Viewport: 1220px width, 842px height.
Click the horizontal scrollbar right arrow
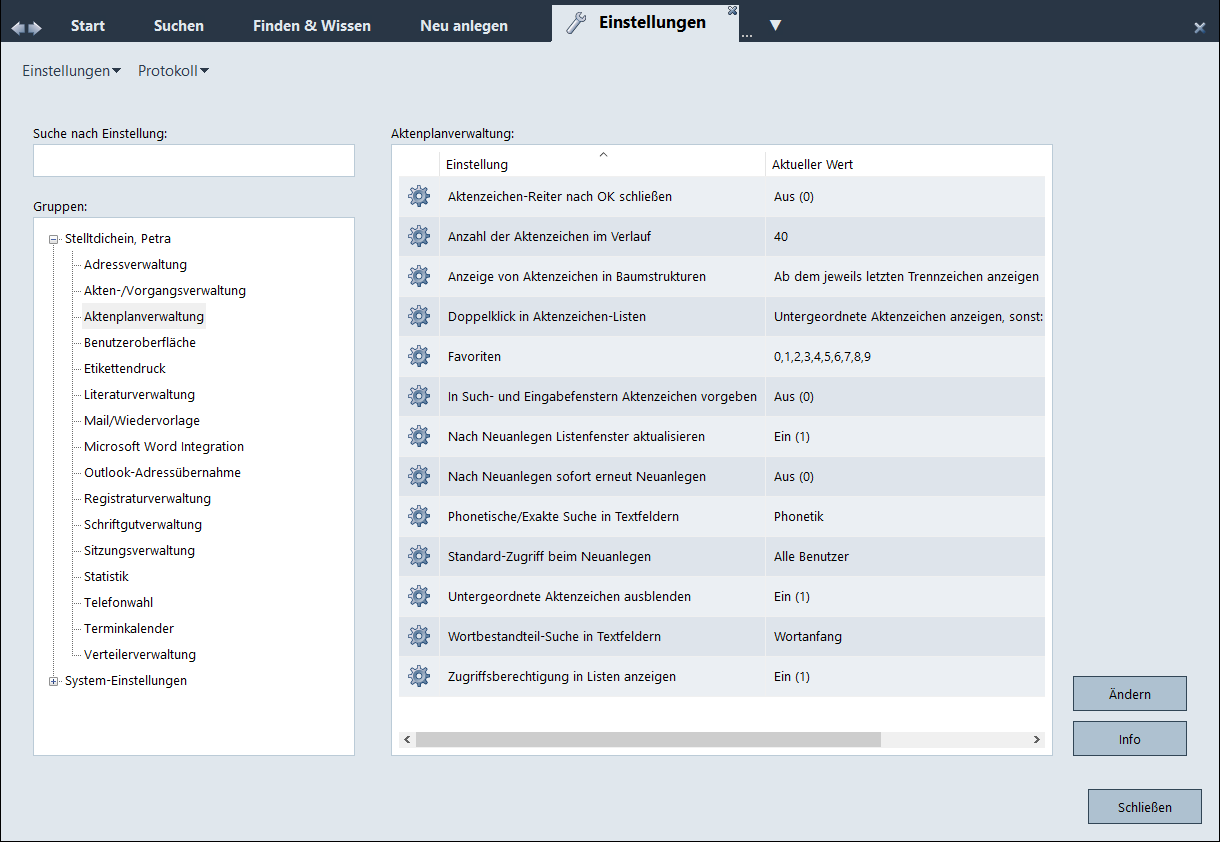(1037, 739)
